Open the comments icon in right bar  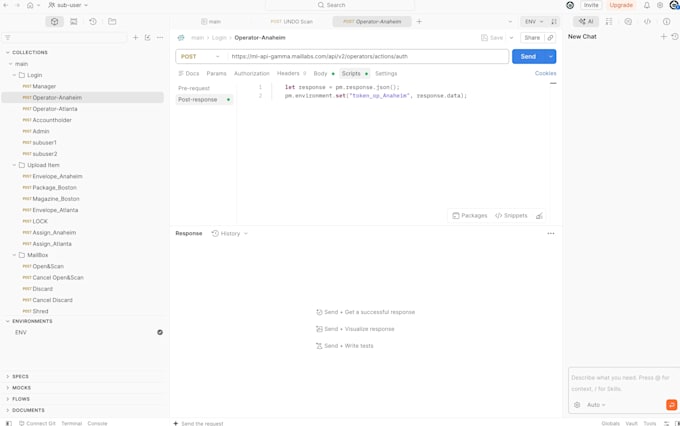click(x=628, y=21)
